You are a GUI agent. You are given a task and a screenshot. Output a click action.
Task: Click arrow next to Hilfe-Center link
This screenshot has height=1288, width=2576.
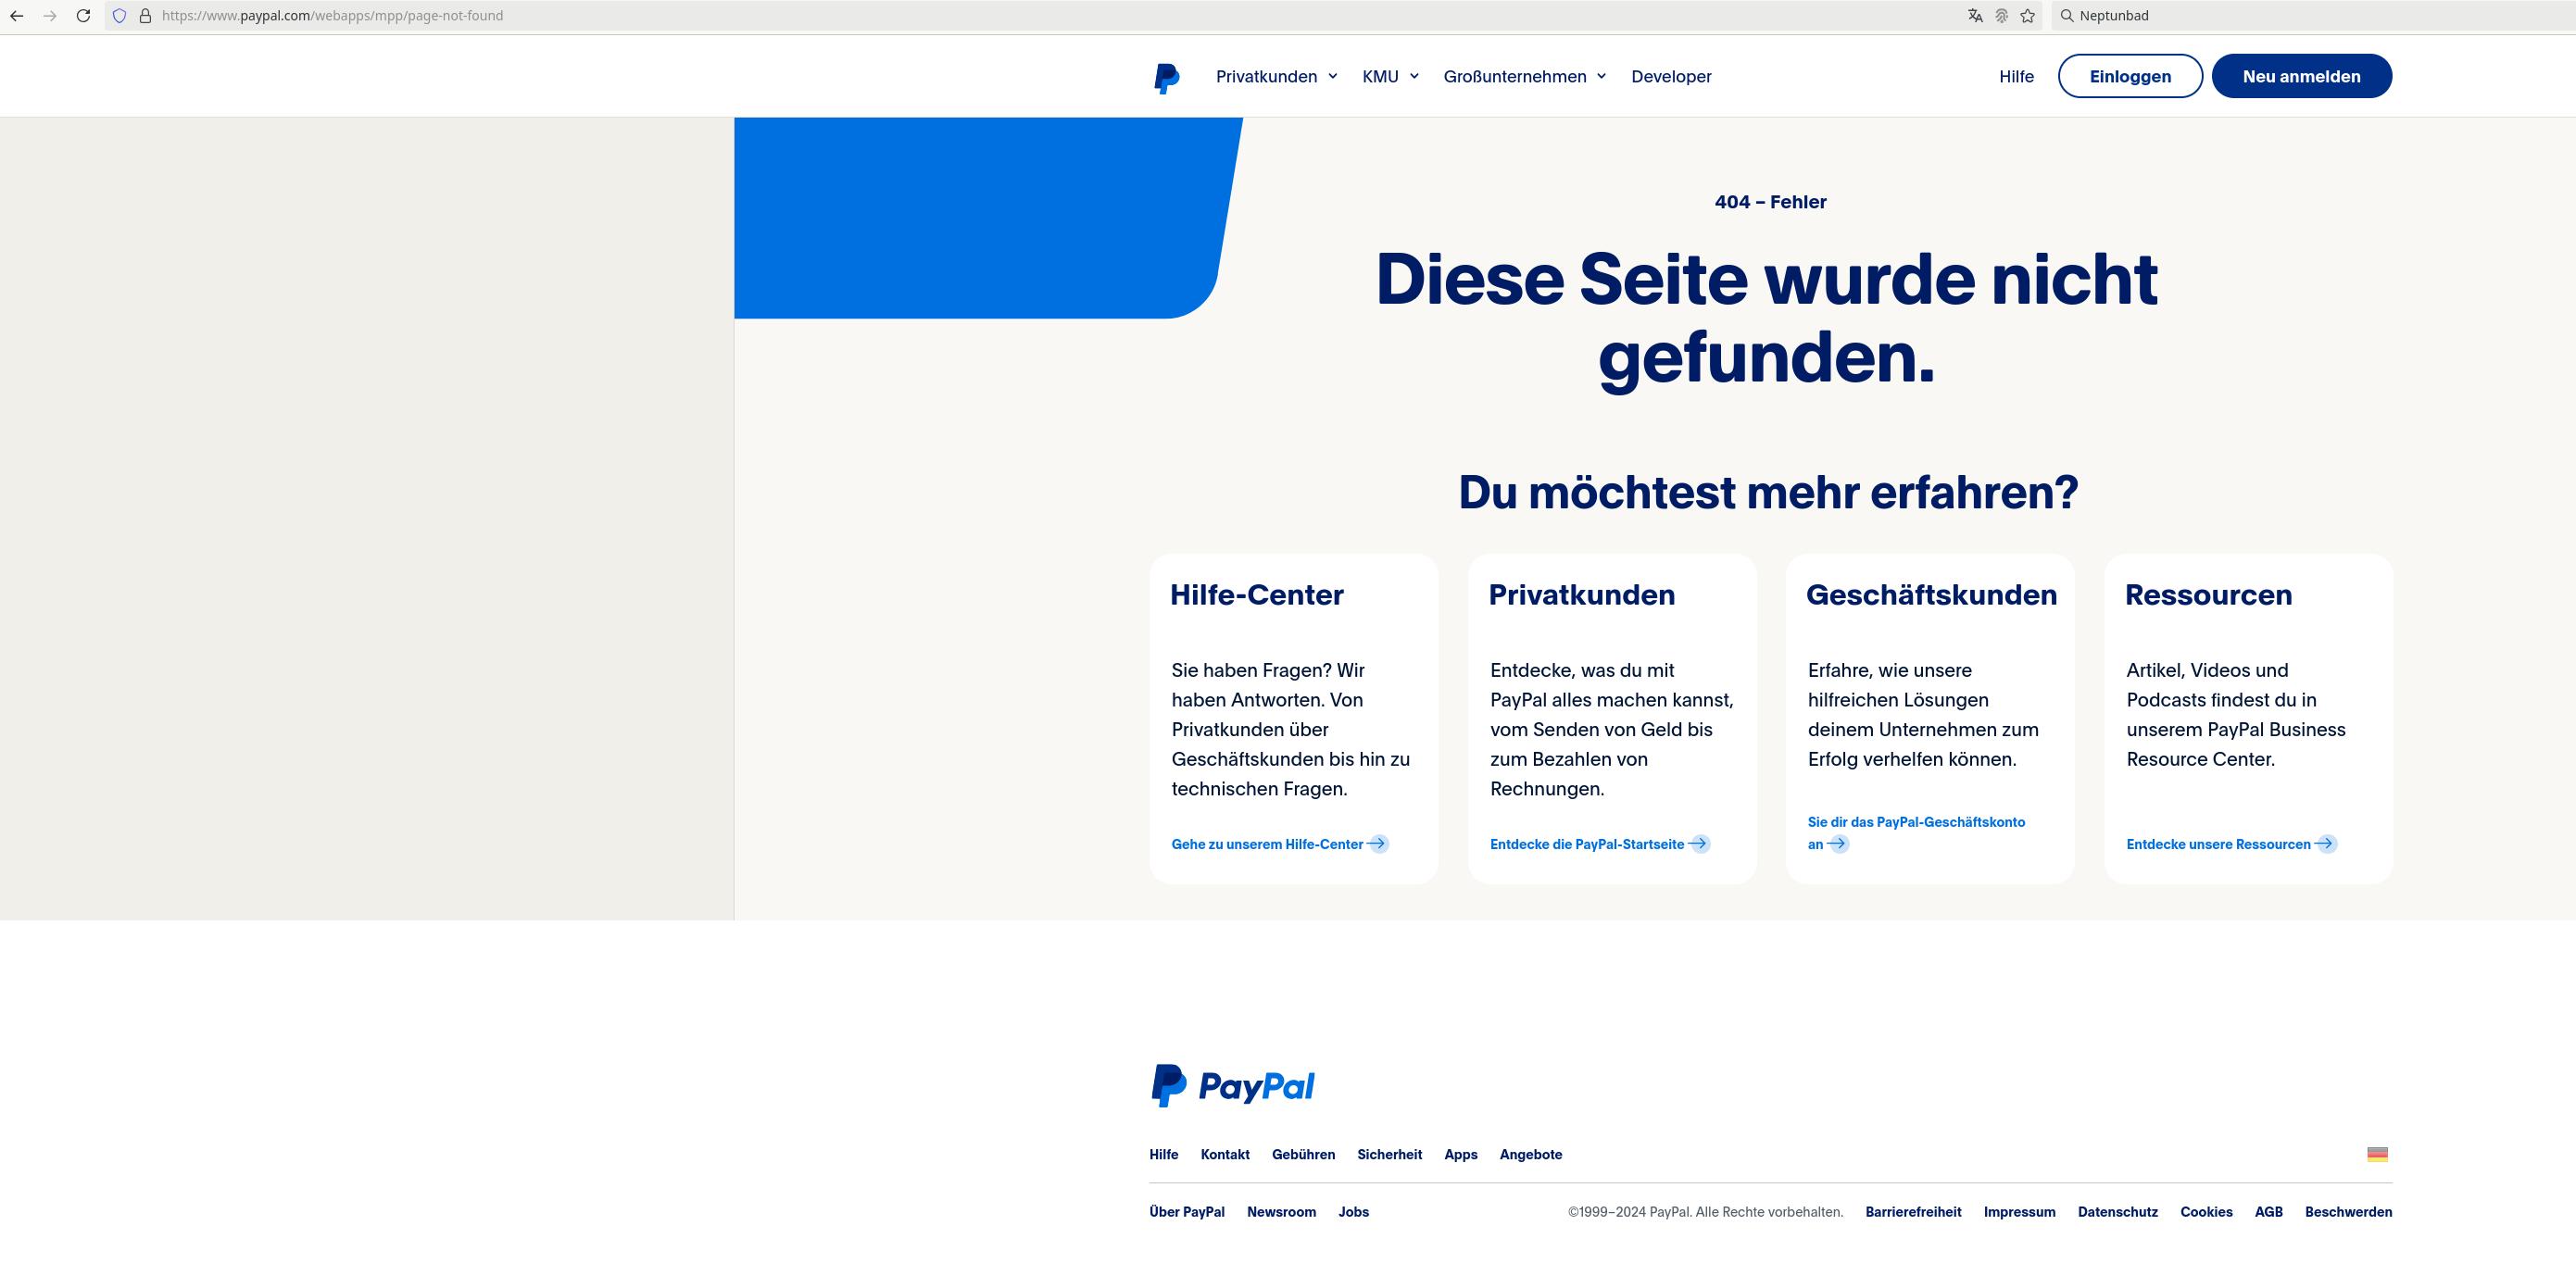click(x=1377, y=844)
